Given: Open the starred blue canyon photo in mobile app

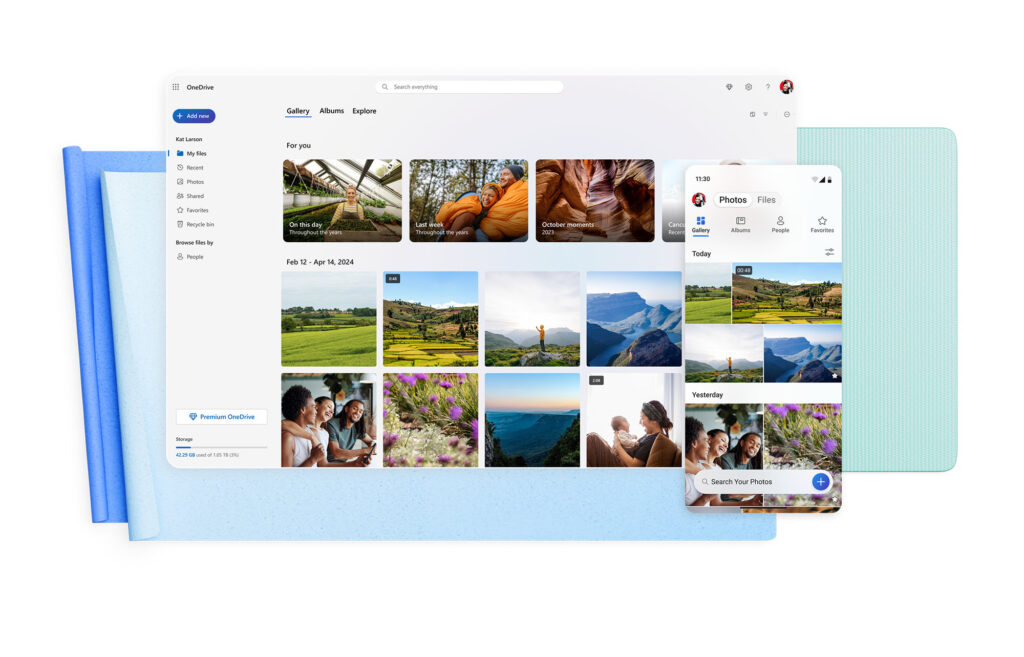Looking at the screenshot, I should pos(803,354).
